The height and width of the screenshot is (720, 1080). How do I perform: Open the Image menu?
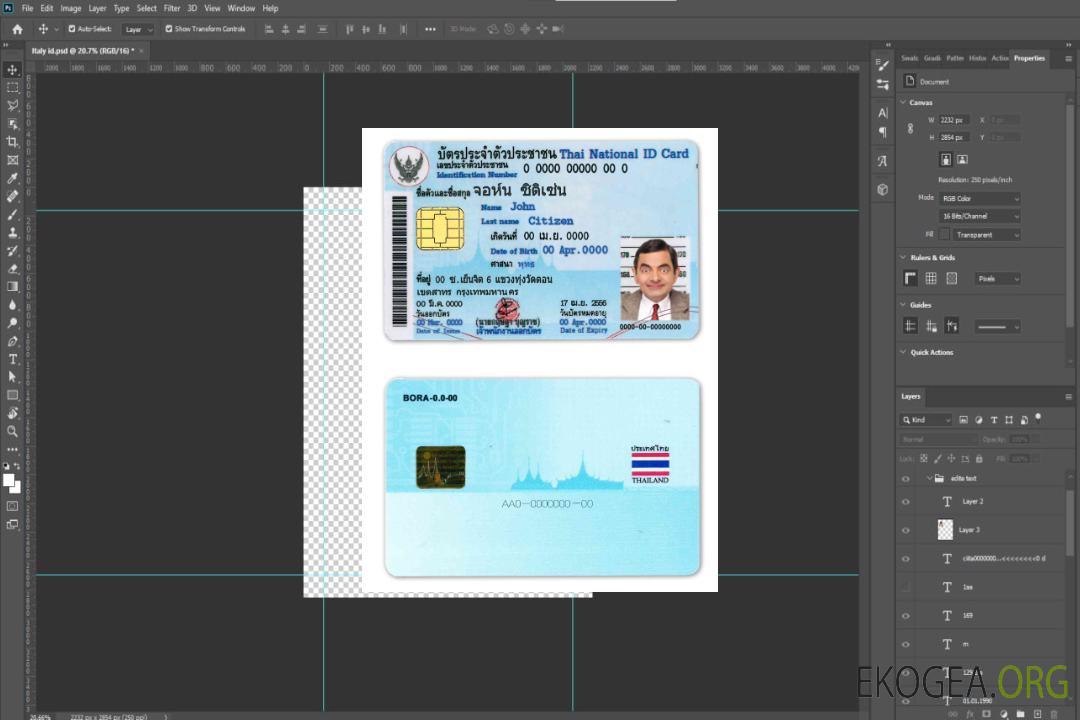pos(71,8)
